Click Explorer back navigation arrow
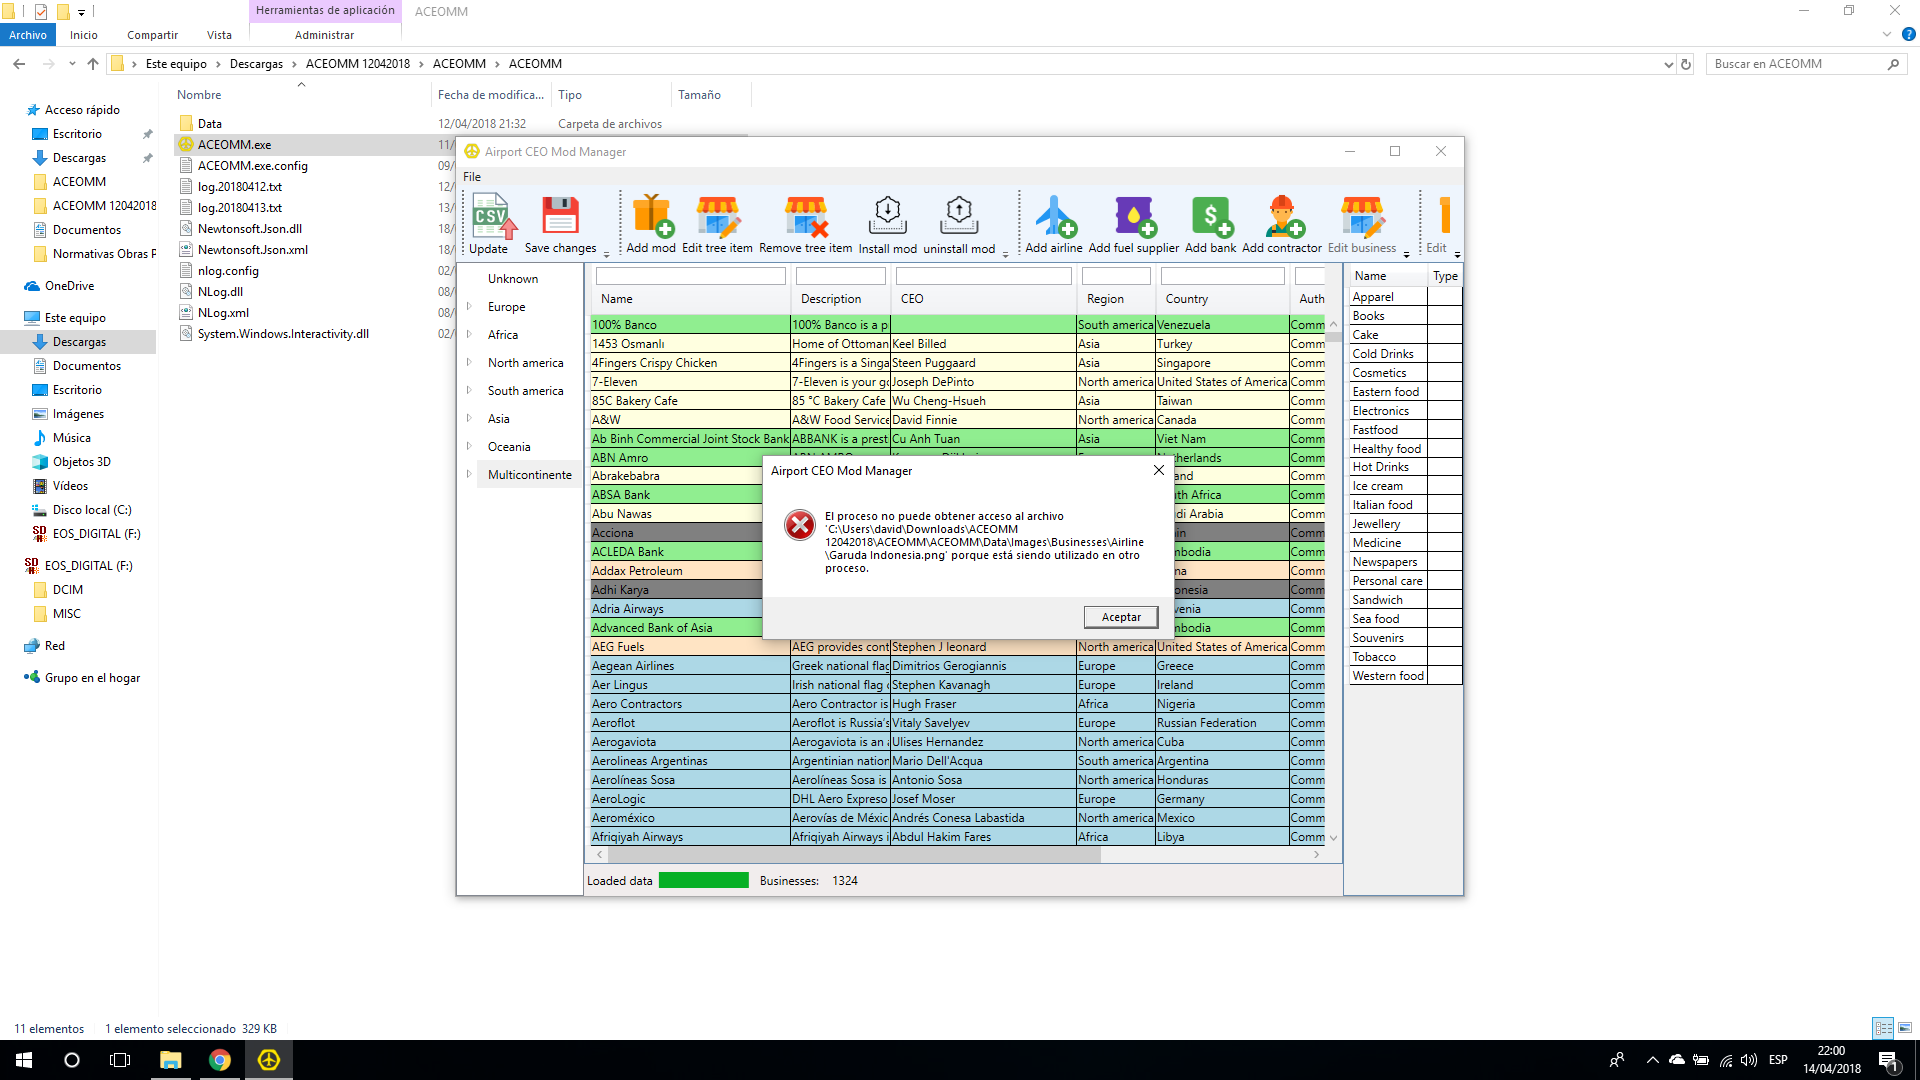Screen dimensions: 1920x1080 pyautogui.click(x=19, y=64)
